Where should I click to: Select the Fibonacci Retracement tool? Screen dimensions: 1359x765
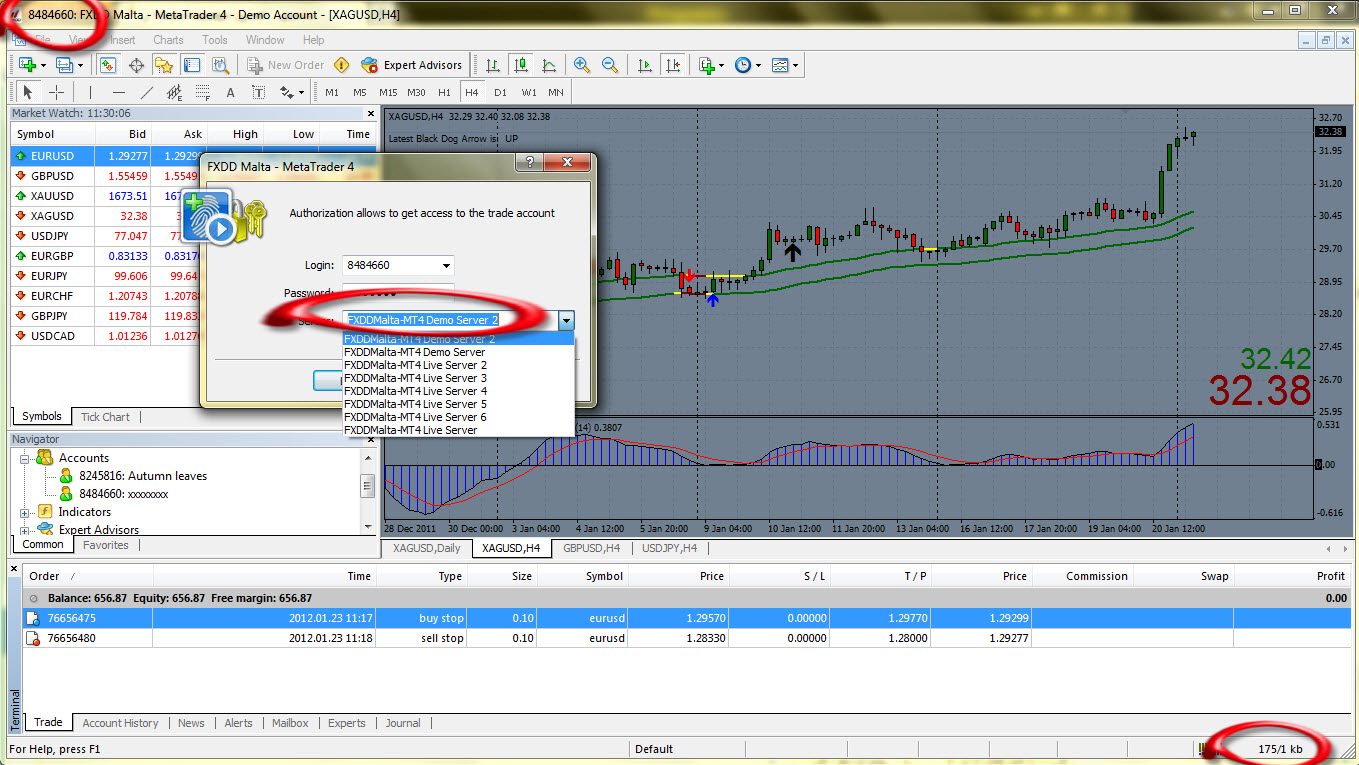(202, 92)
